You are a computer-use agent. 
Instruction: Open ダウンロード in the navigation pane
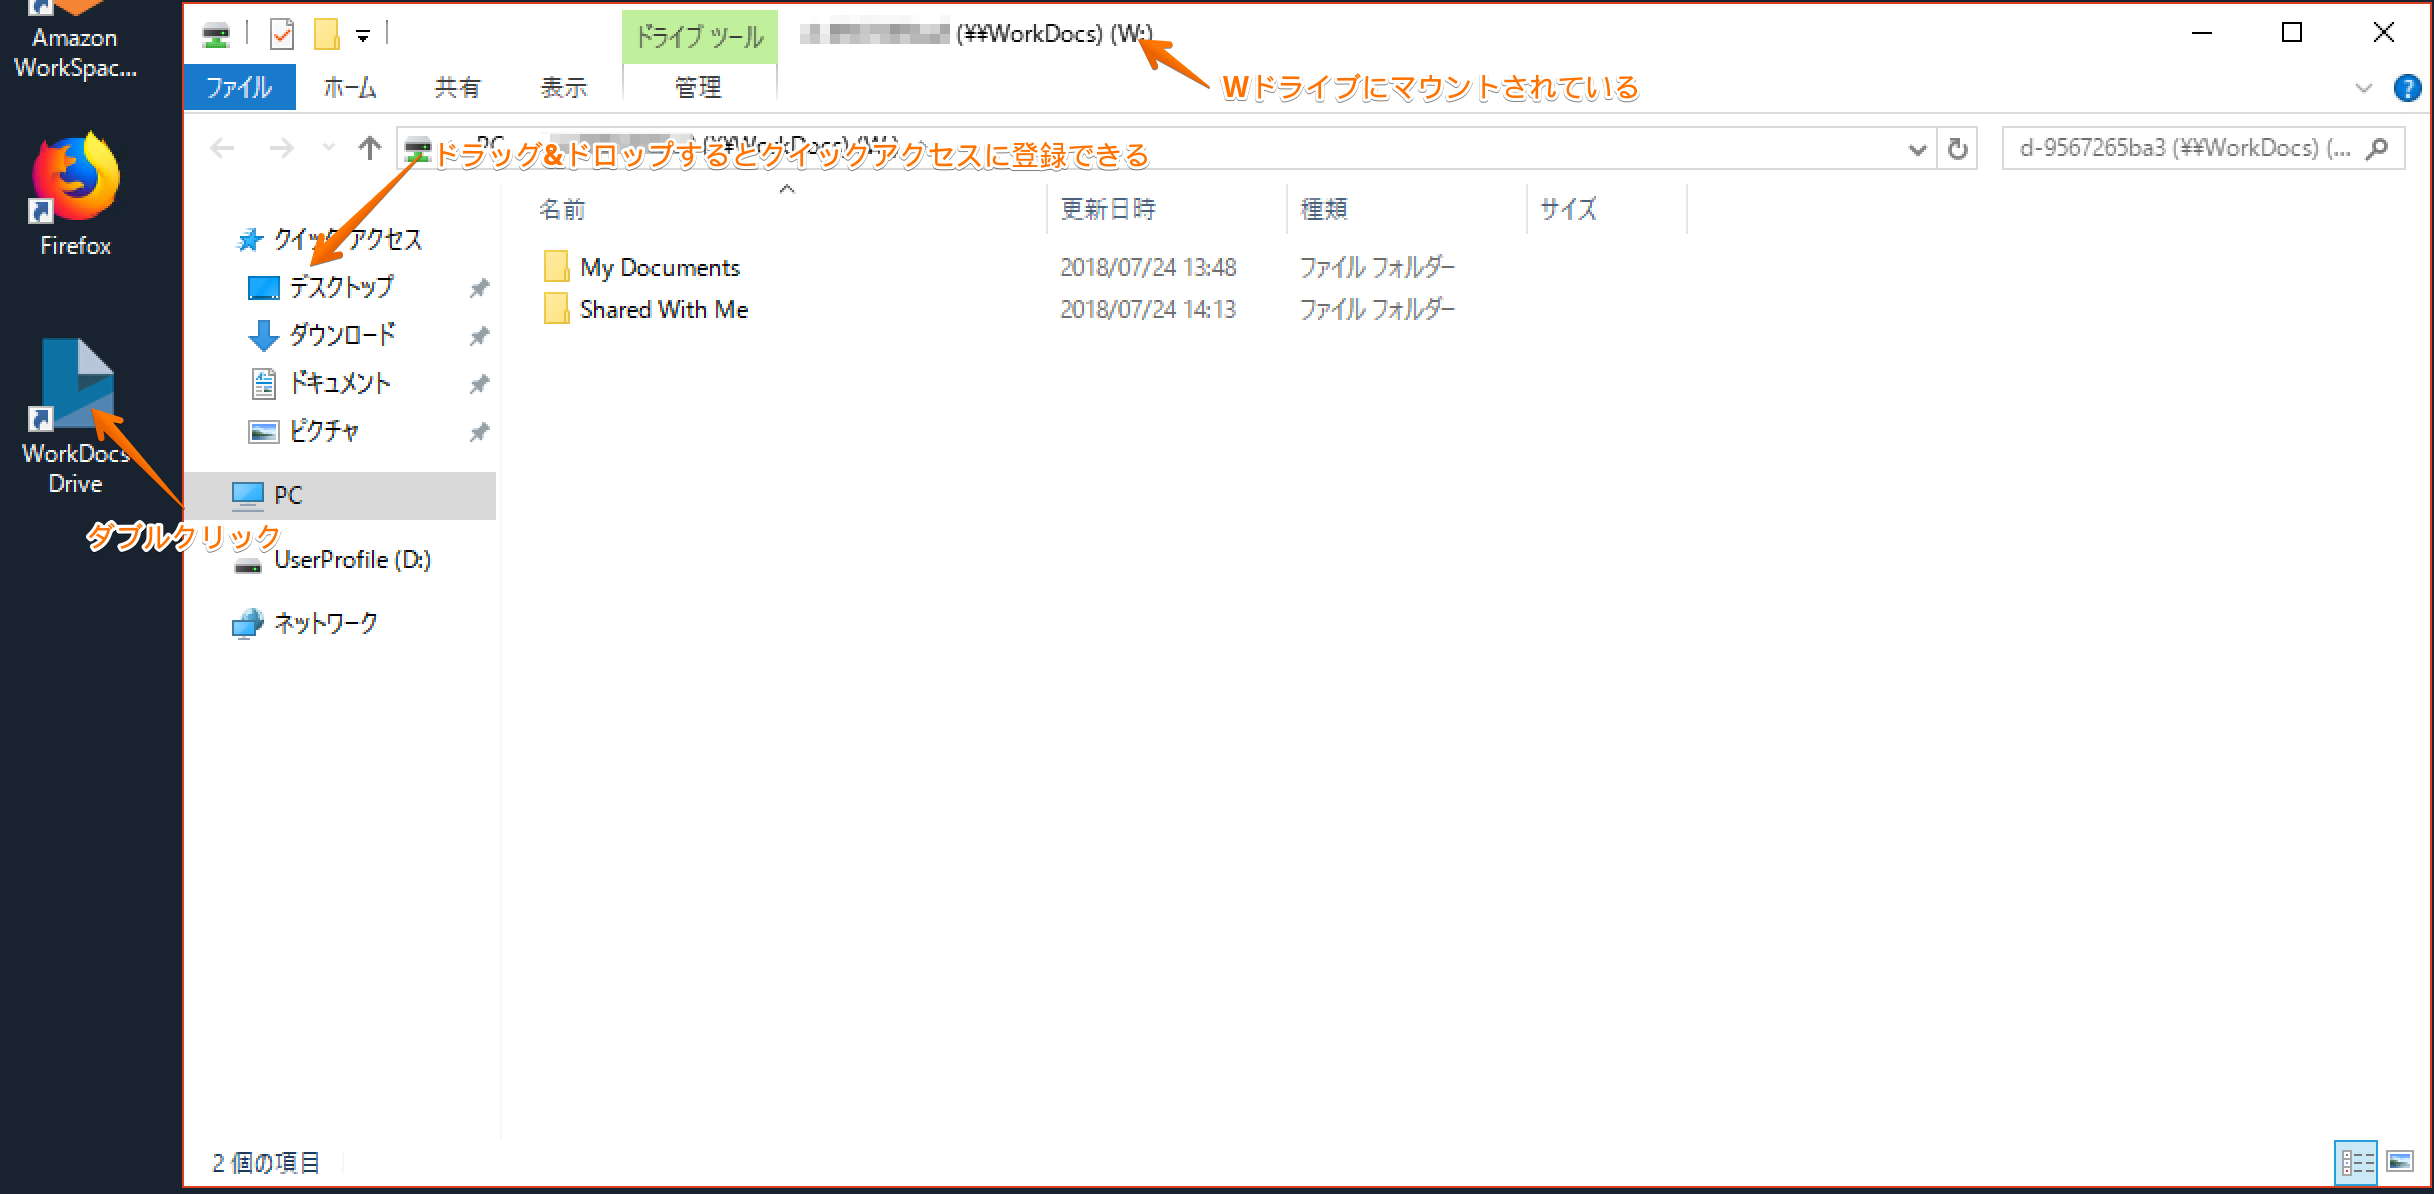click(342, 335)
